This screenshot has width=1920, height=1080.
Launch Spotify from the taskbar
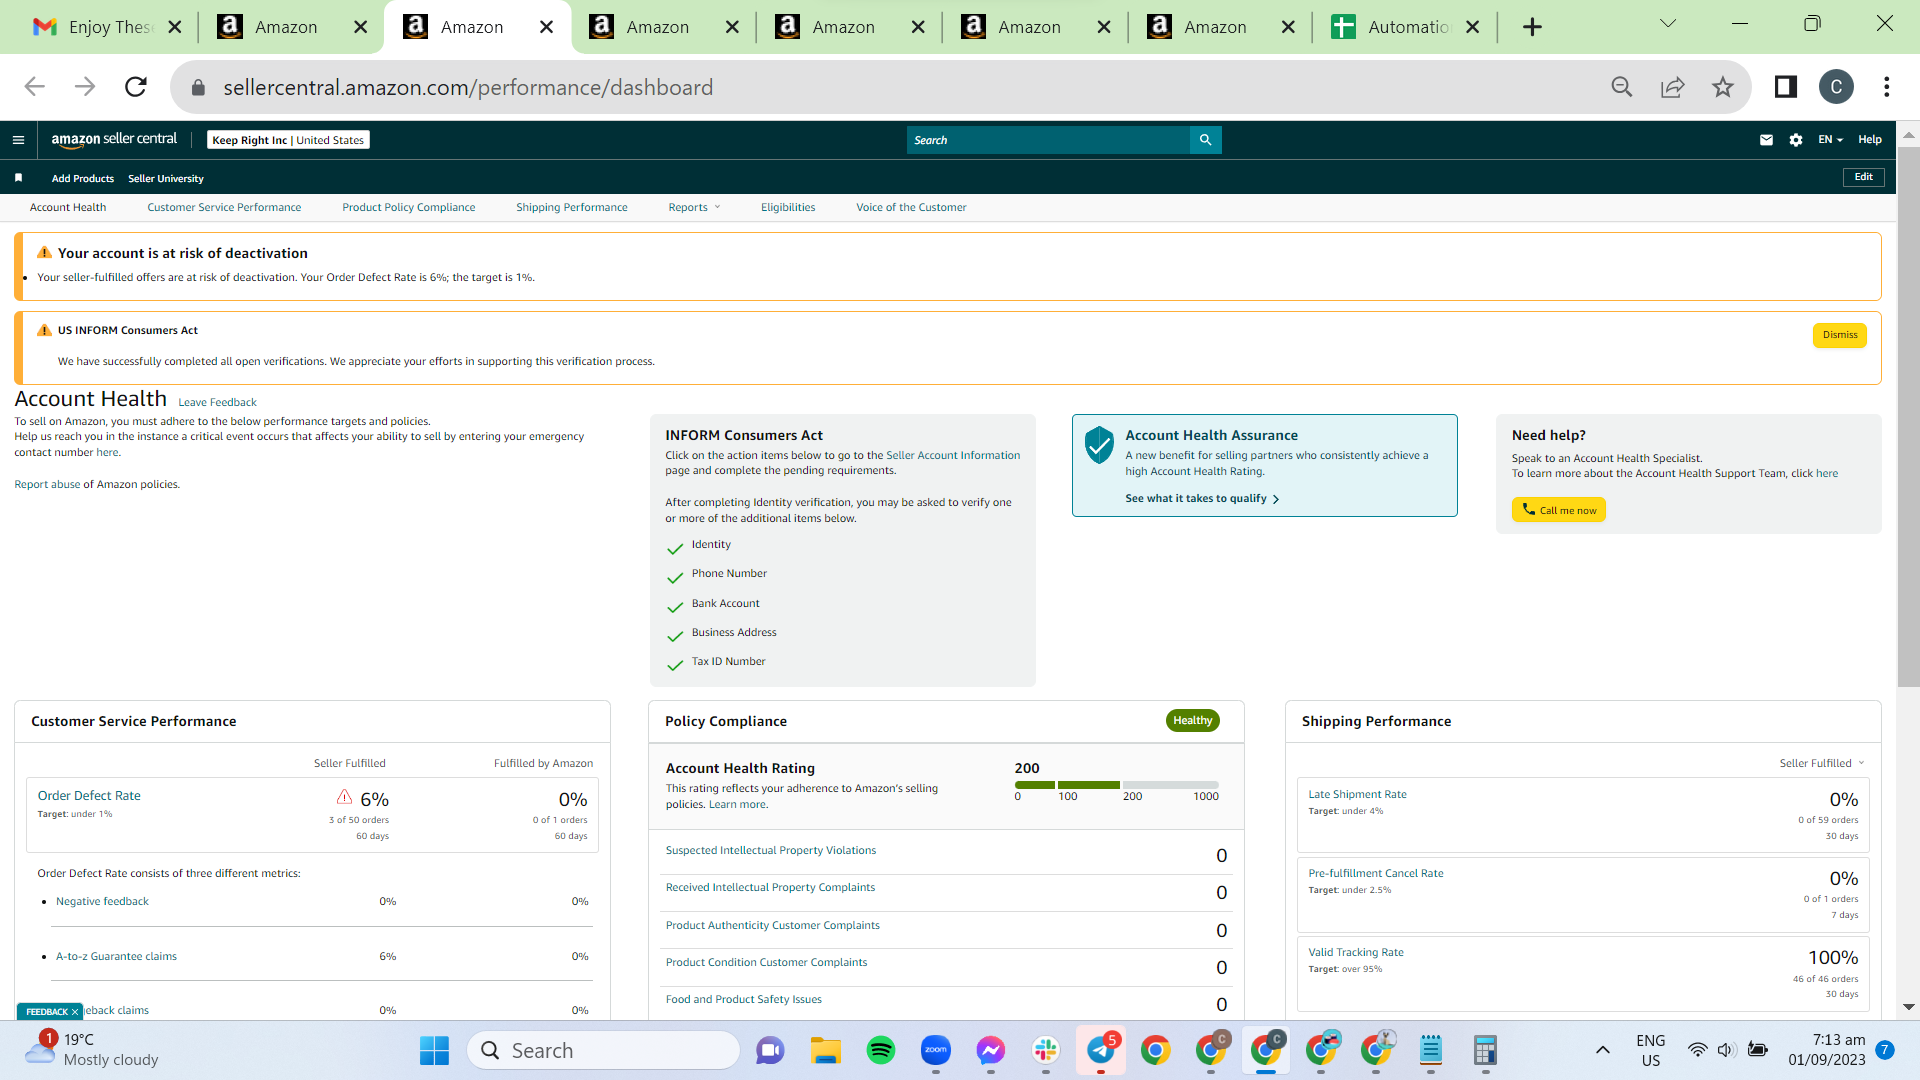click(881, 1050)
